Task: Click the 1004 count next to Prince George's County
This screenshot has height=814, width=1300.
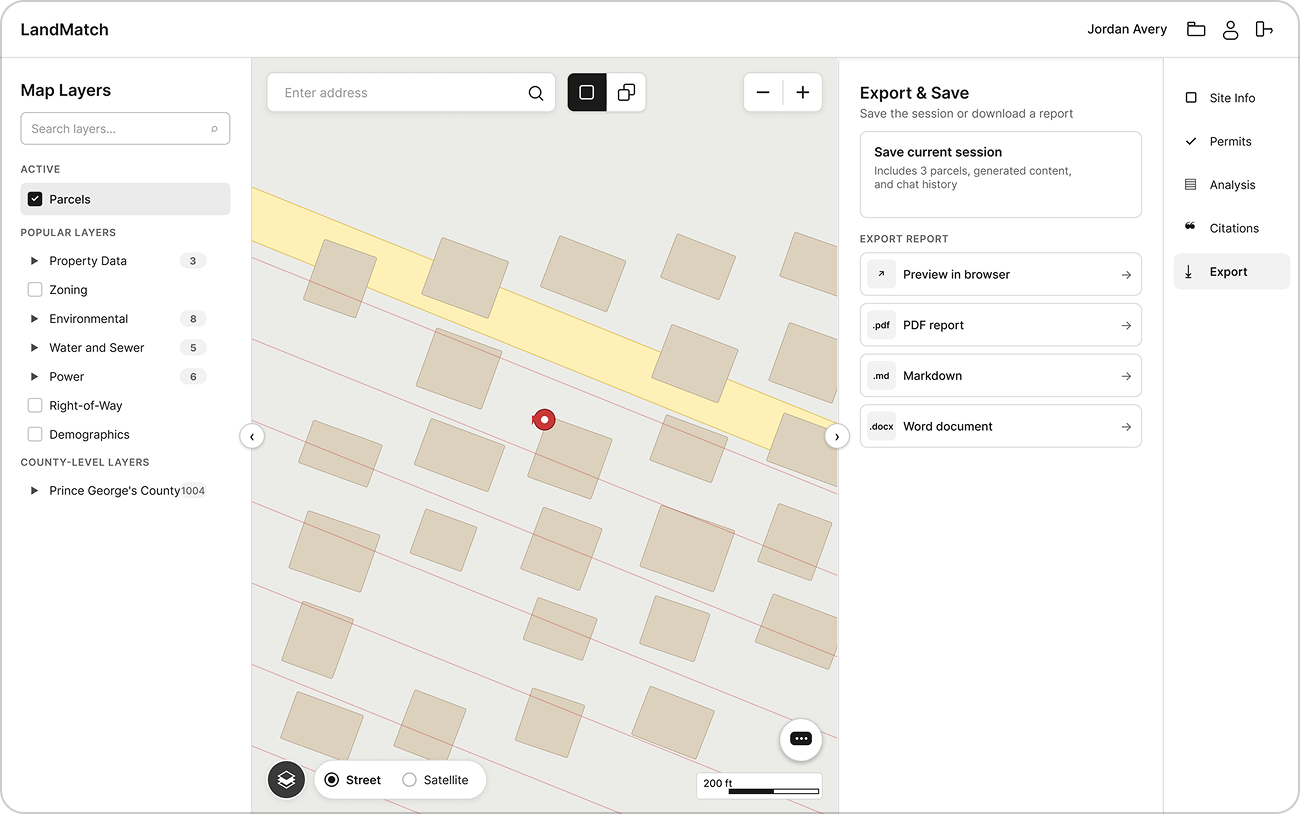Action: tap(193, 491)
